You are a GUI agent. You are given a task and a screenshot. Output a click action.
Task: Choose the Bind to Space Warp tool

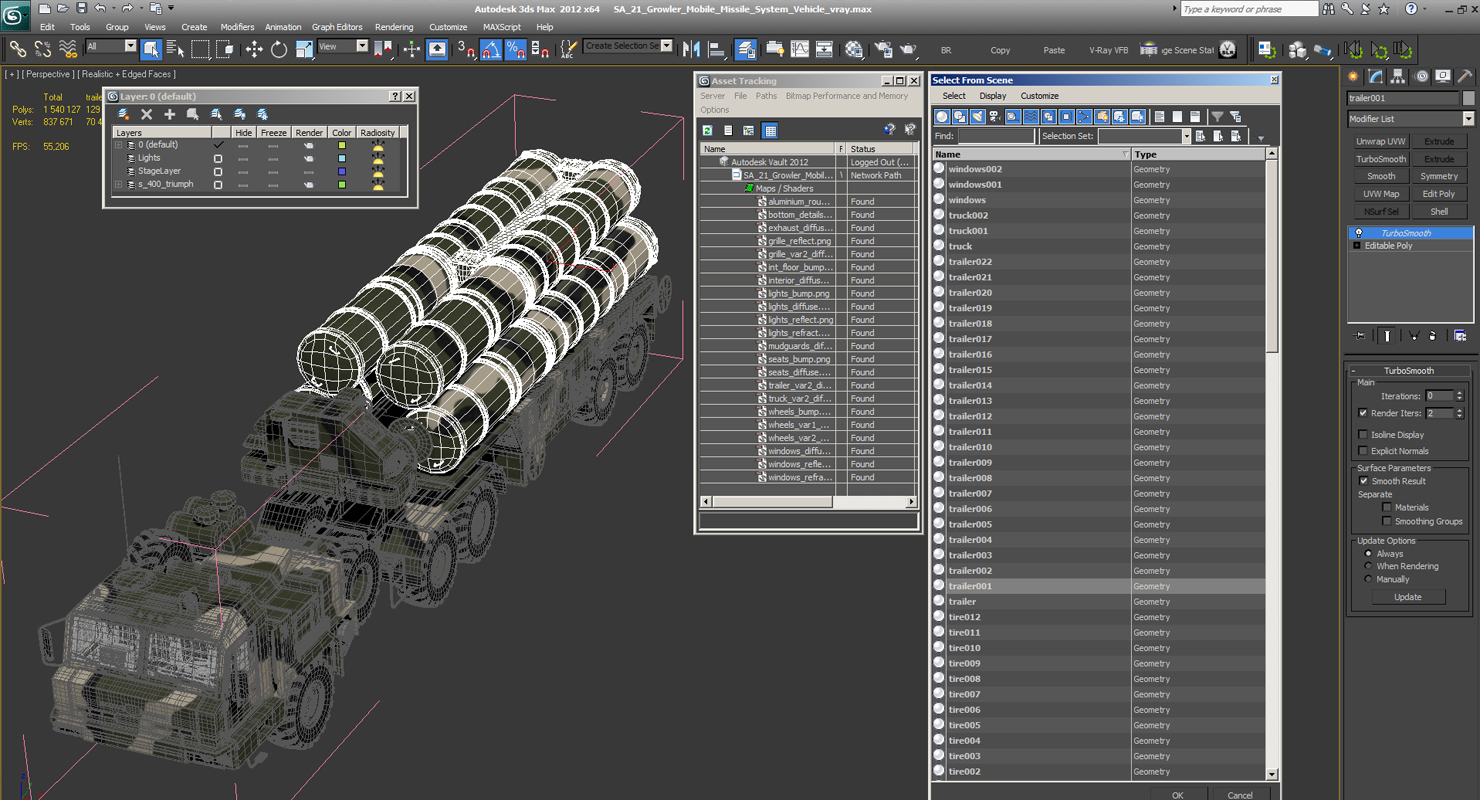coord(68,48)
